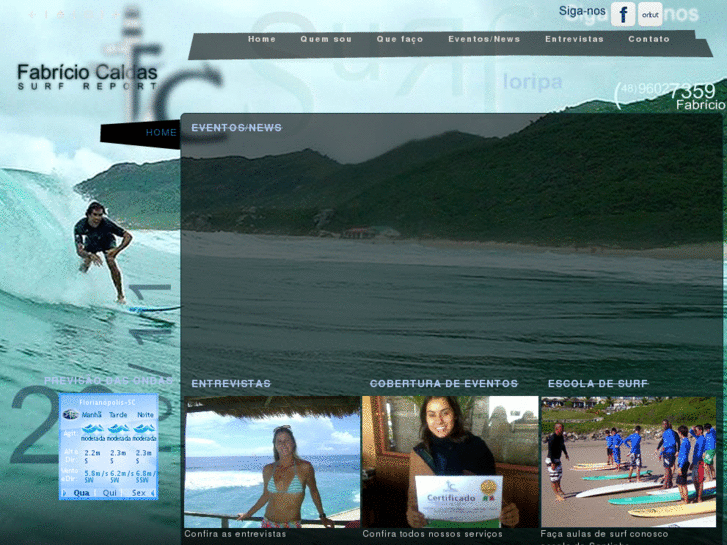
Task: Click left arrow in the wave forecast widget
Action: click(x=64, y=493)
